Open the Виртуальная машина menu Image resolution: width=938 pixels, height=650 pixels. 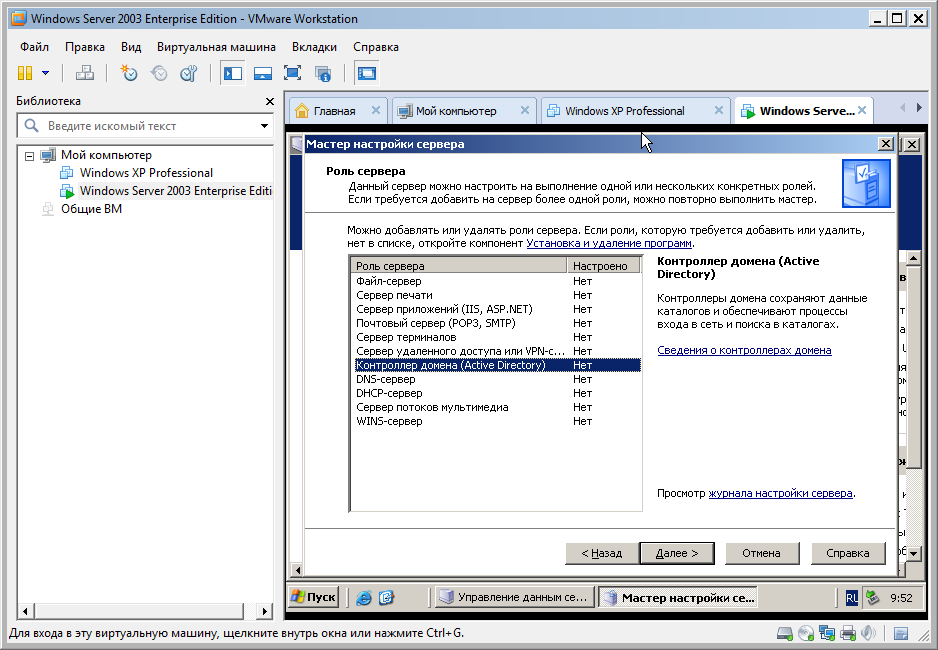tap(216, 47)
